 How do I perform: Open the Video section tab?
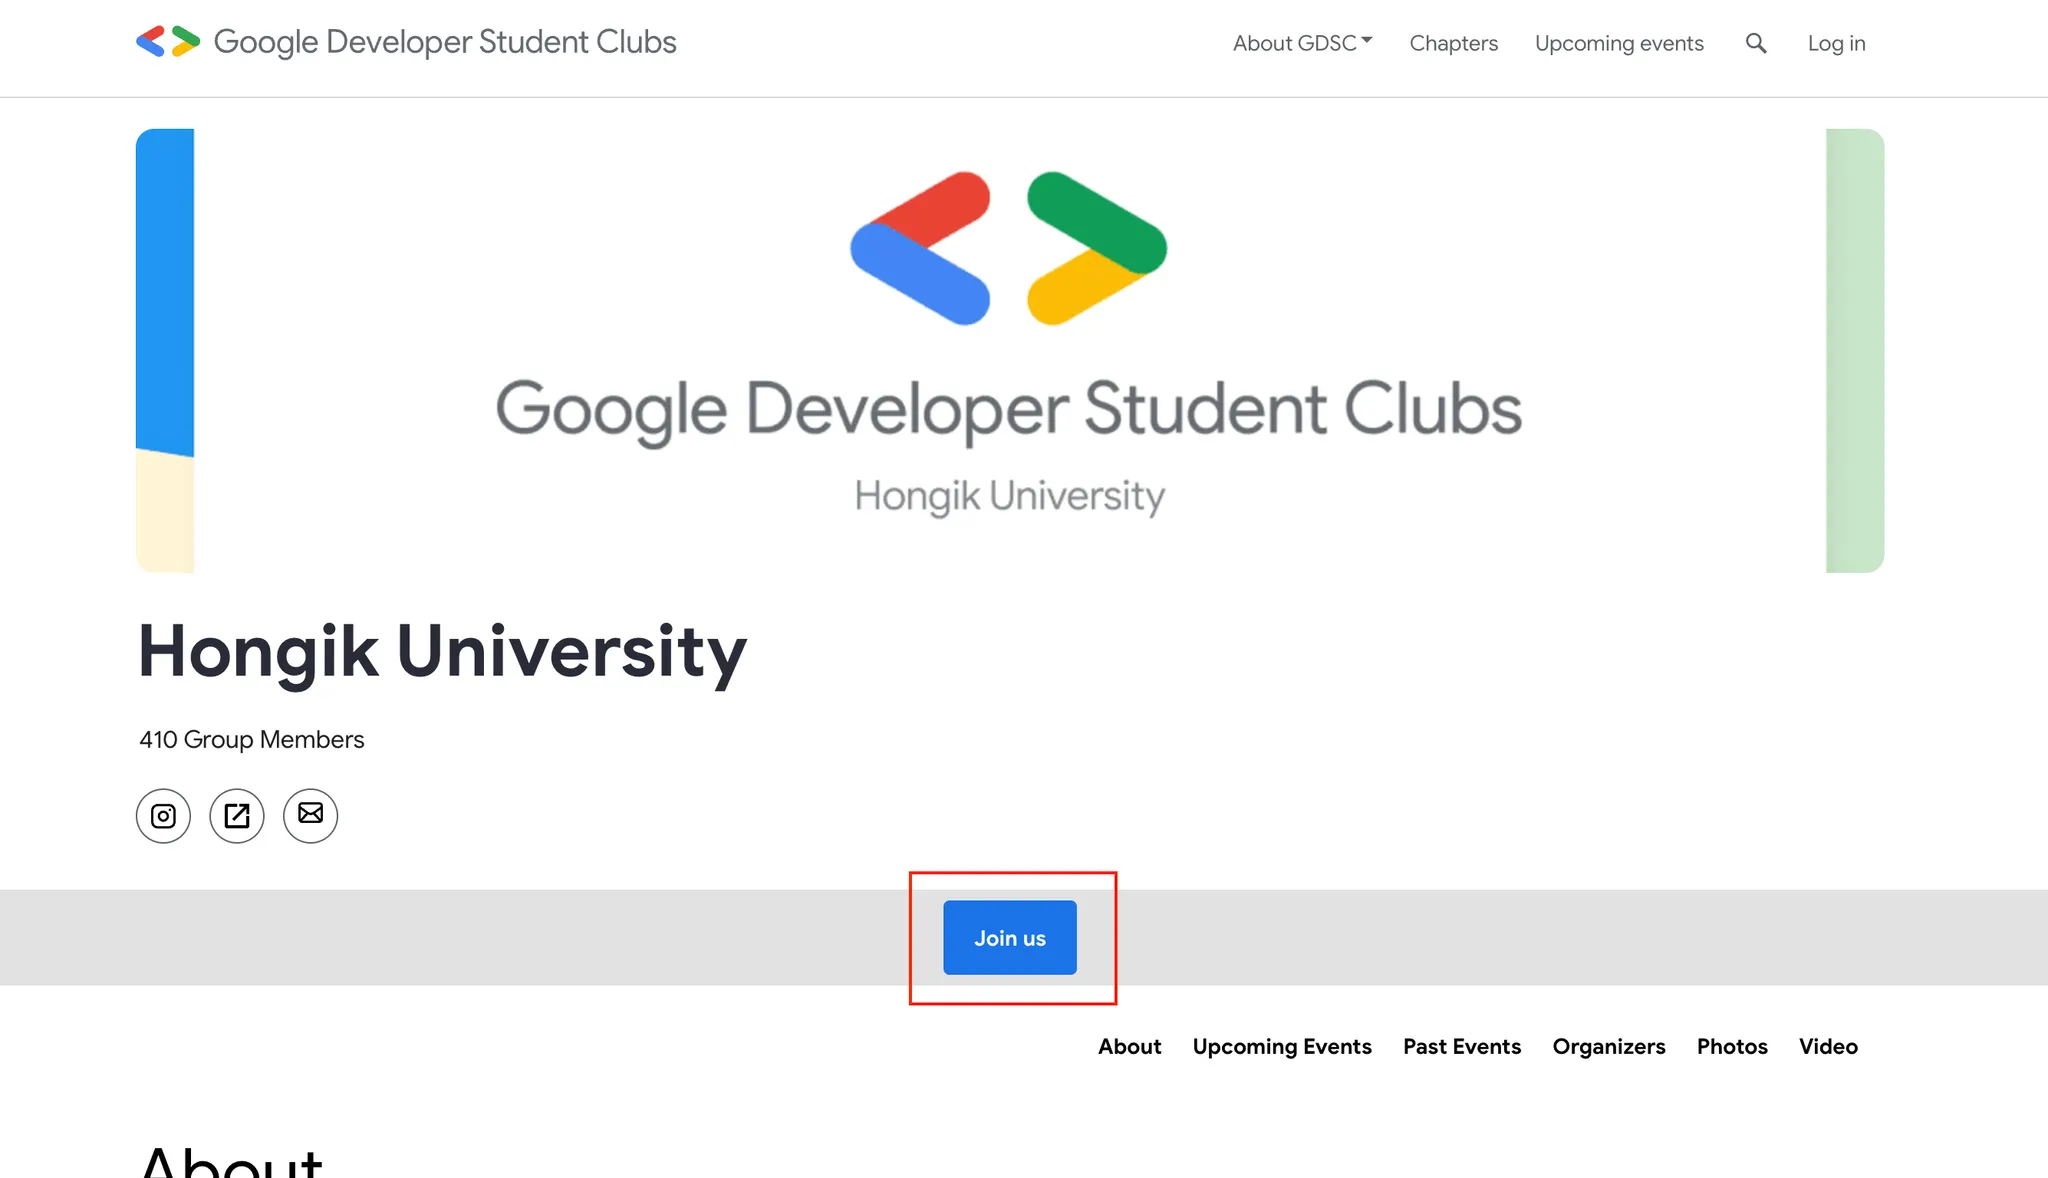coord(1828,1046)
